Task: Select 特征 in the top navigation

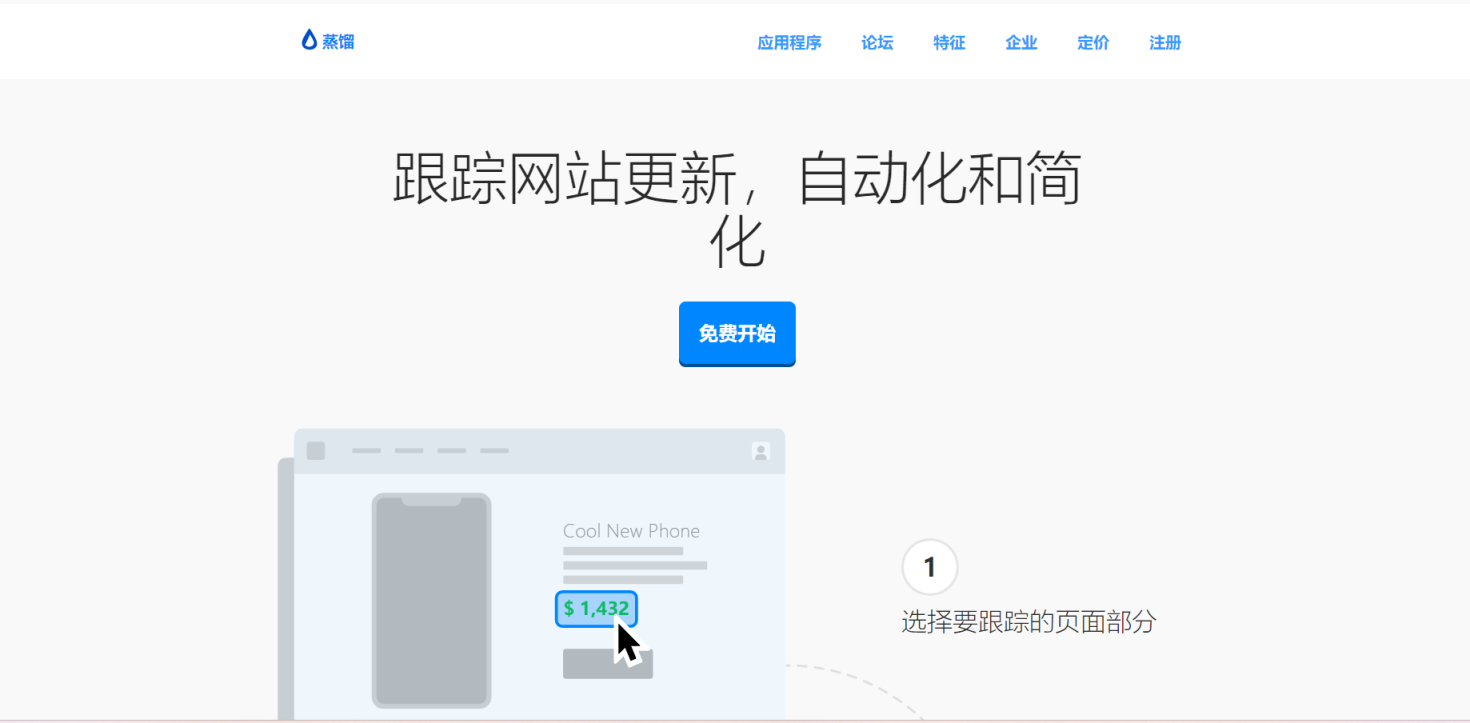Action: (x=948, y=43)
